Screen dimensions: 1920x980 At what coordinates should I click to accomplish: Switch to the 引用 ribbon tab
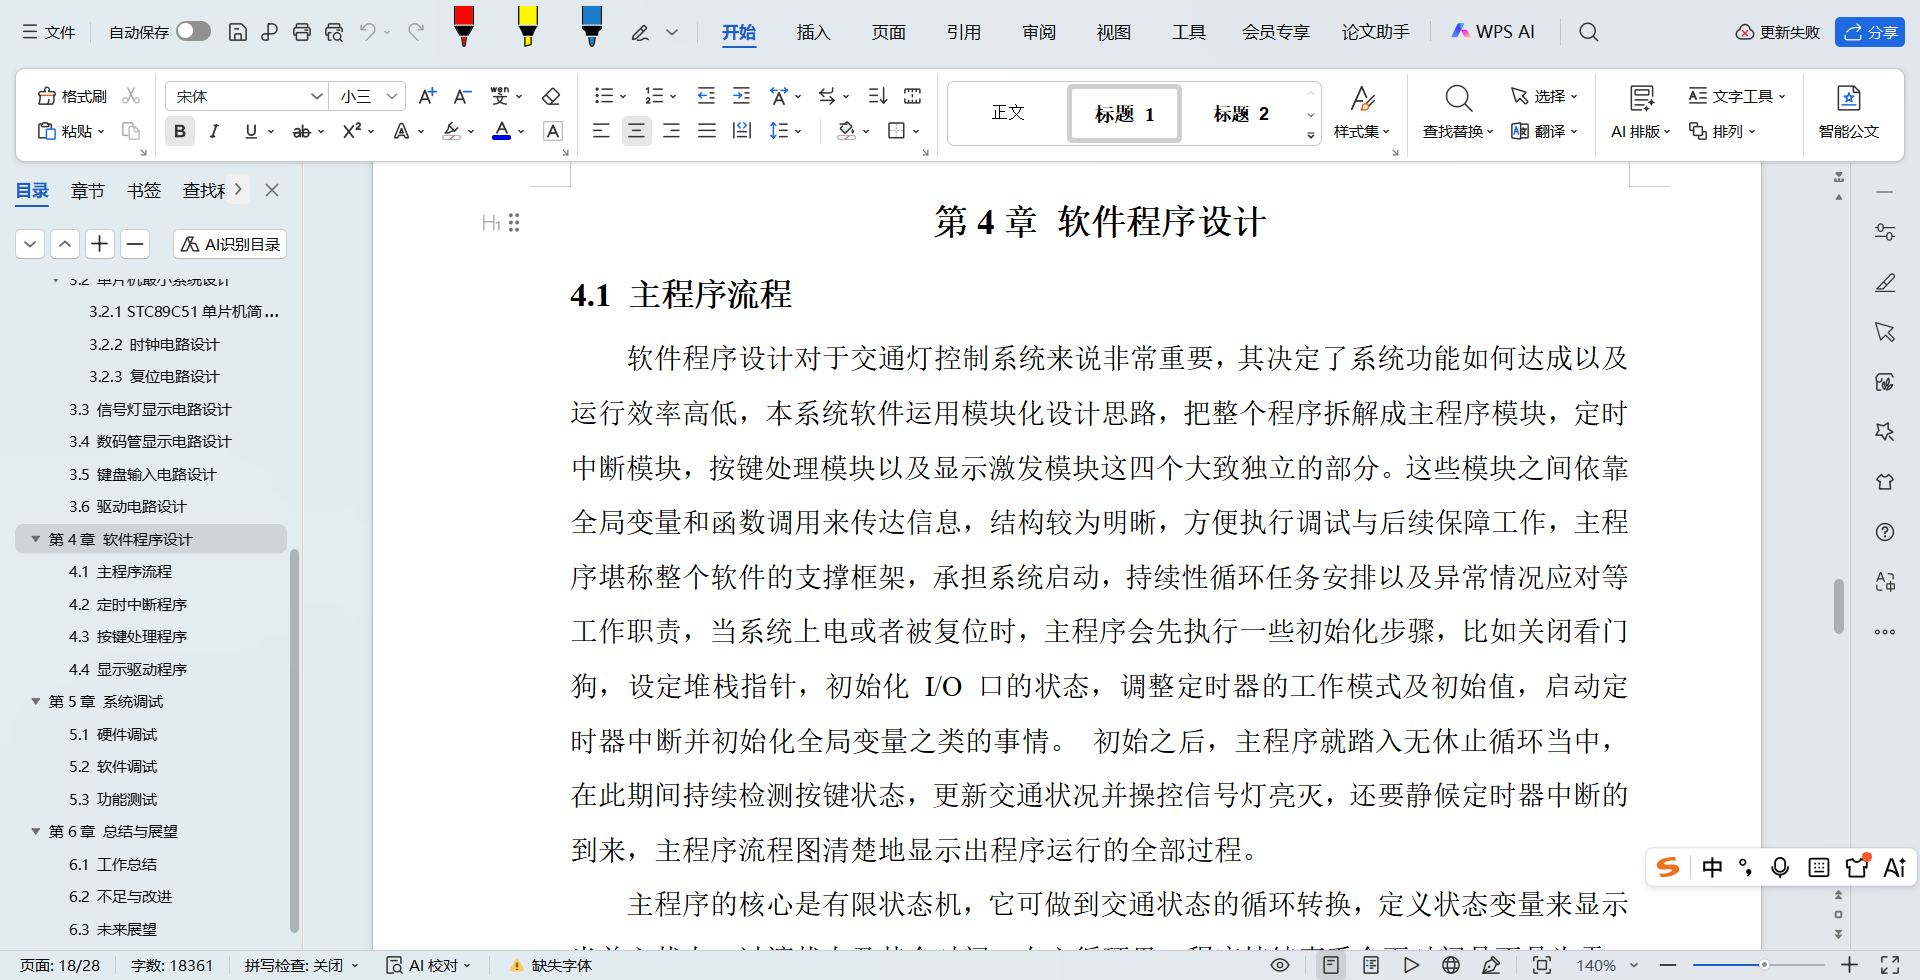tap(964, 32)
